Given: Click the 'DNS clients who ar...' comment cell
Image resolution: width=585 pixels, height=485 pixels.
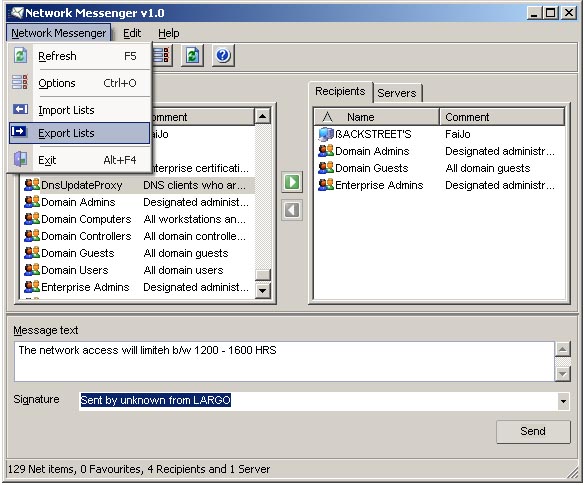Looking at the screenshot, I should click(x=194, y=185).
